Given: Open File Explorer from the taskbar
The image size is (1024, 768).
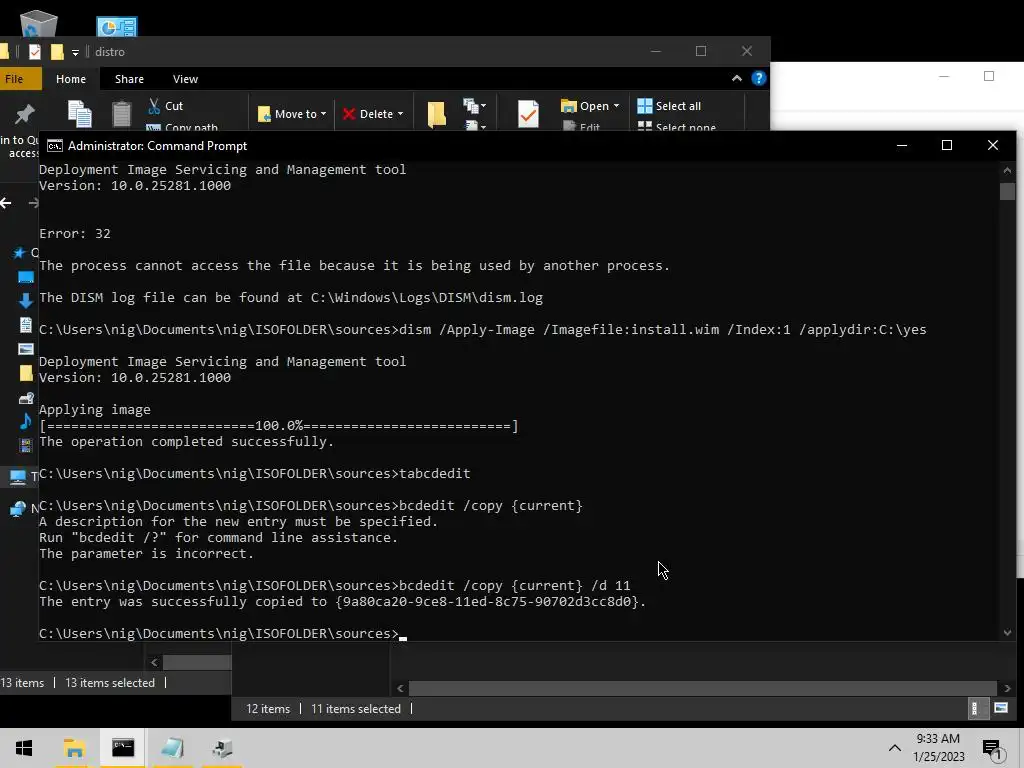Looking at the screenshot, I should pos(74,748).
